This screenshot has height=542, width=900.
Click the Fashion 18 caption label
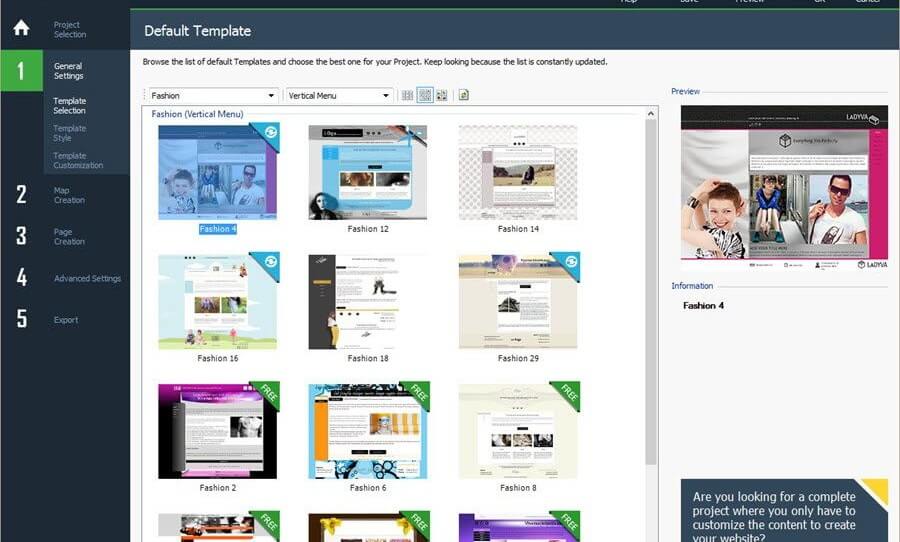coord(368,358)
